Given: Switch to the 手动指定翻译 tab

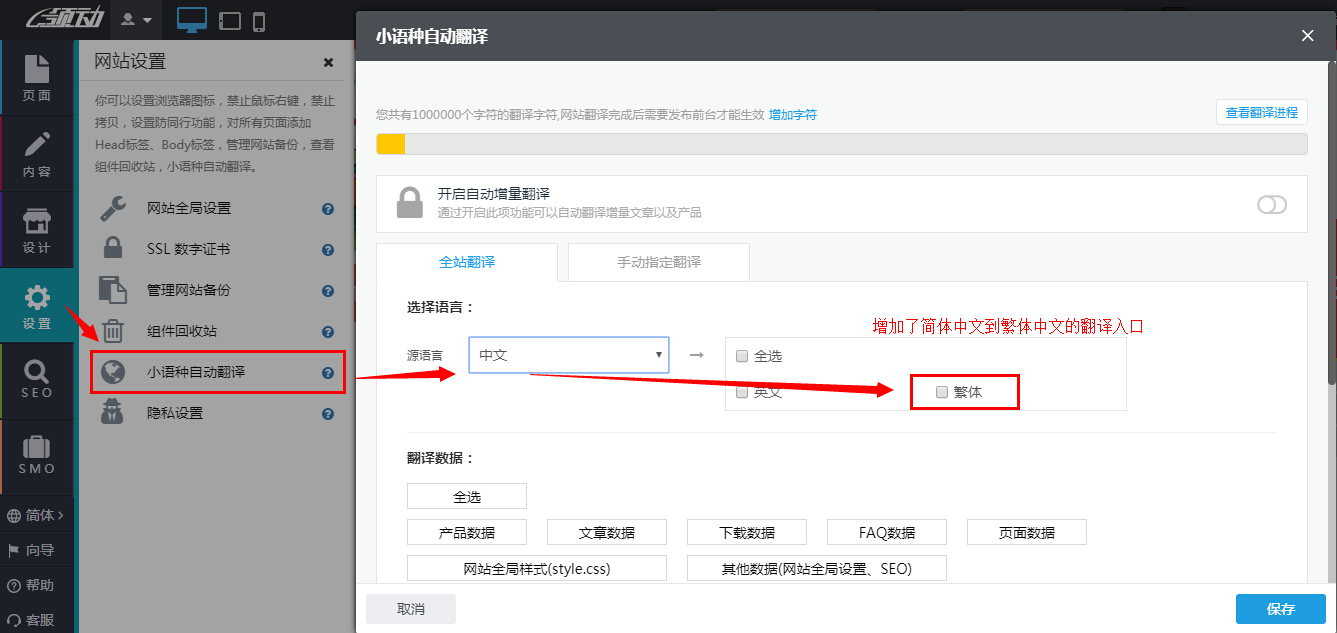Looking at the screenshot, I should pyautogui.click(x=658, y=261).
